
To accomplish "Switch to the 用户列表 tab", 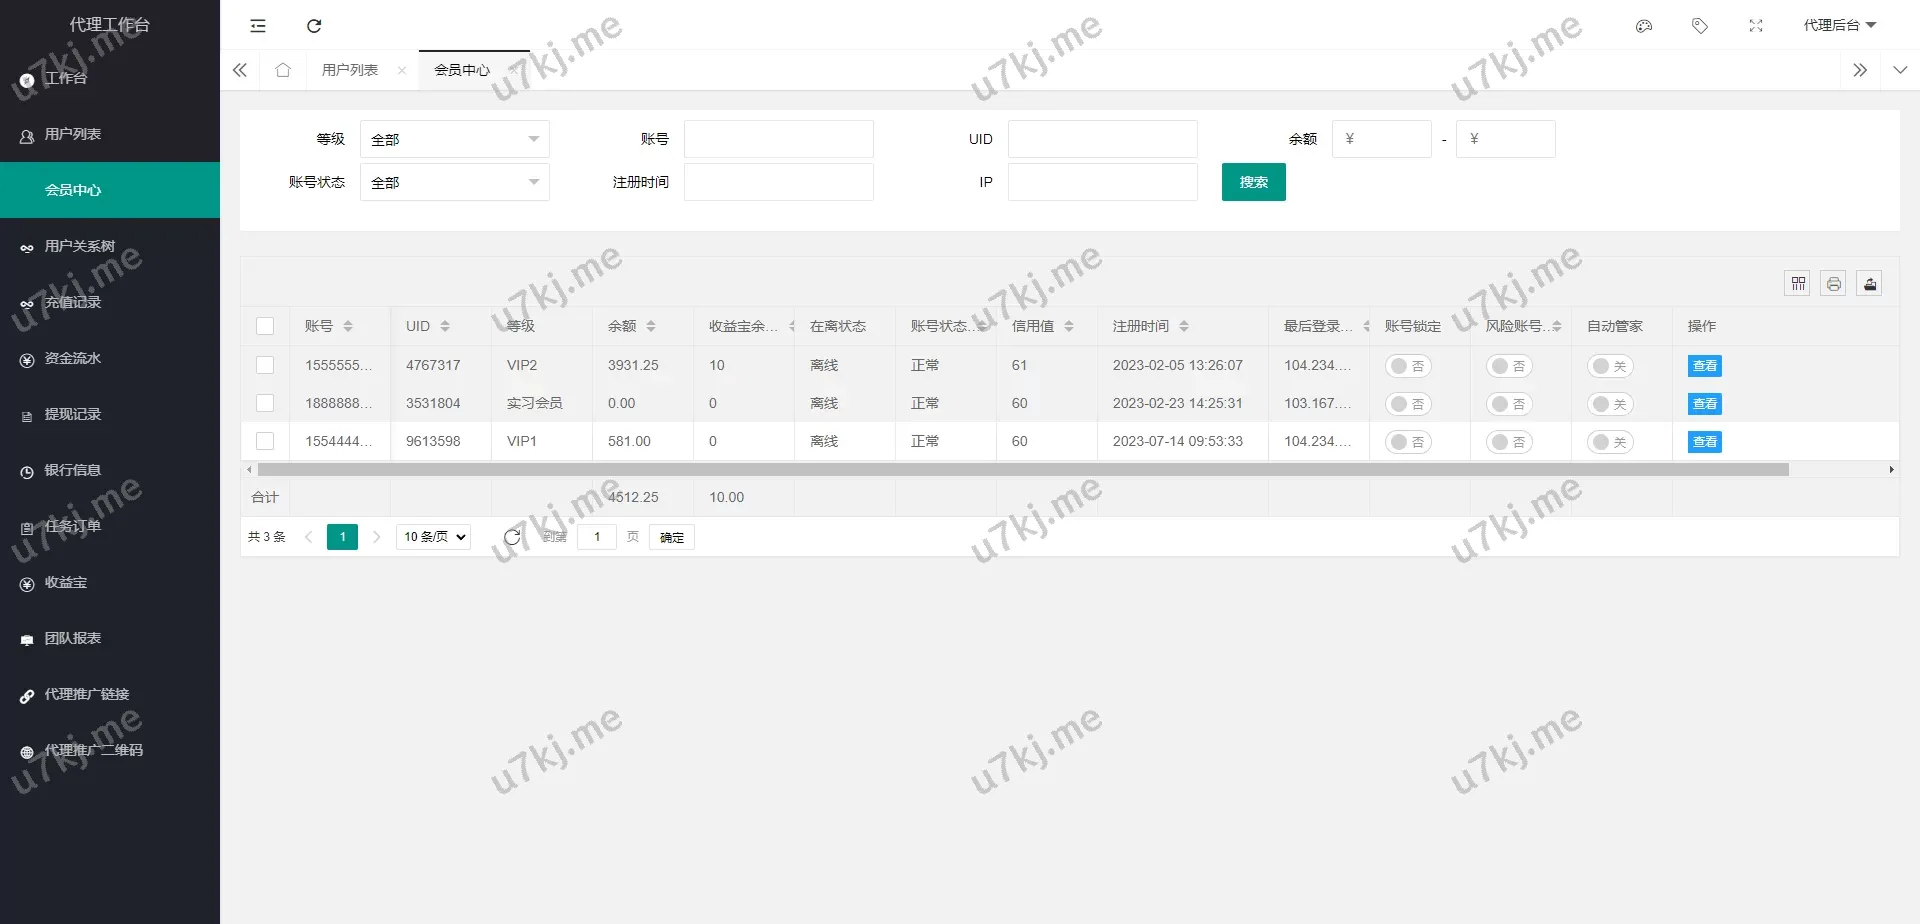I will [350, 70].
